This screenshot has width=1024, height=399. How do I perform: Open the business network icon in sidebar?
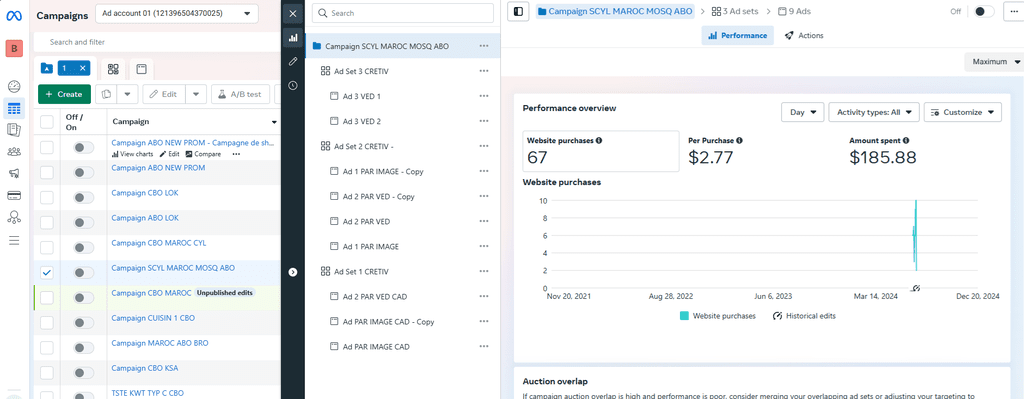(x=14, y=217)
